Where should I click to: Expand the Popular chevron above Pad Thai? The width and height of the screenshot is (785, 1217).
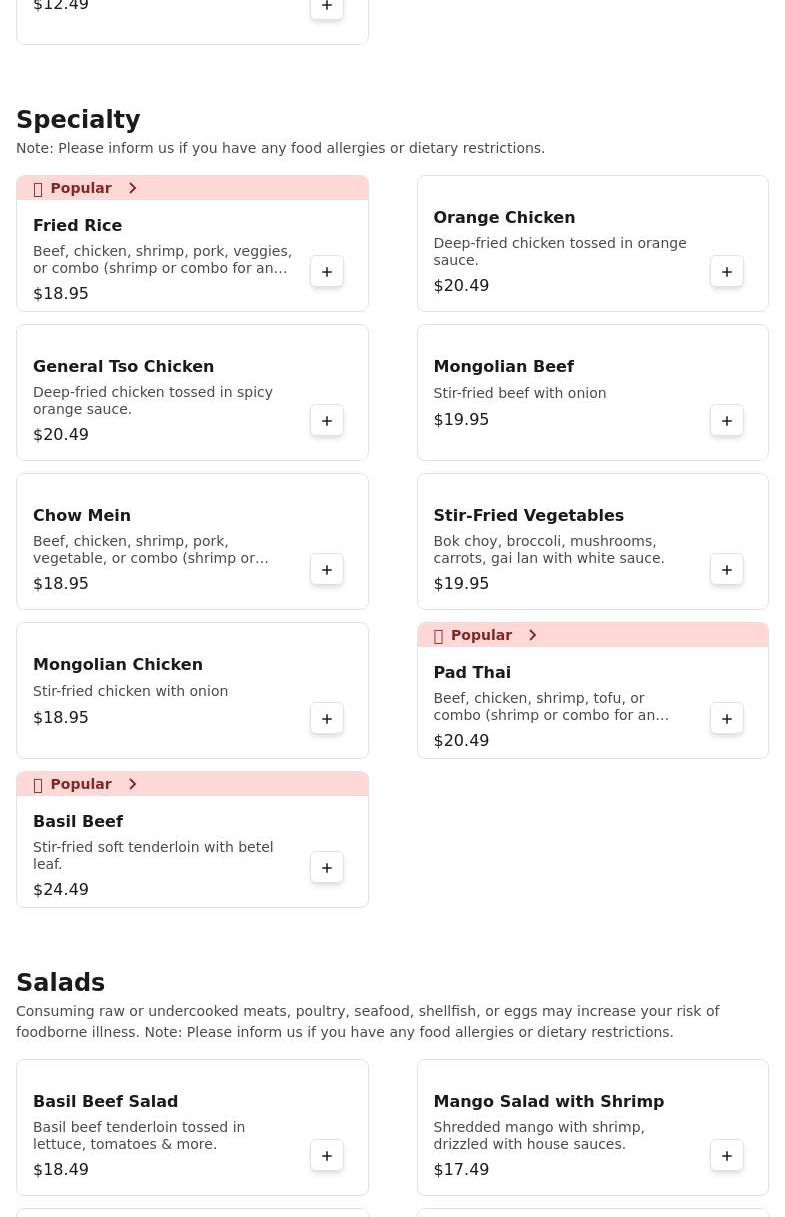[532, 635]
